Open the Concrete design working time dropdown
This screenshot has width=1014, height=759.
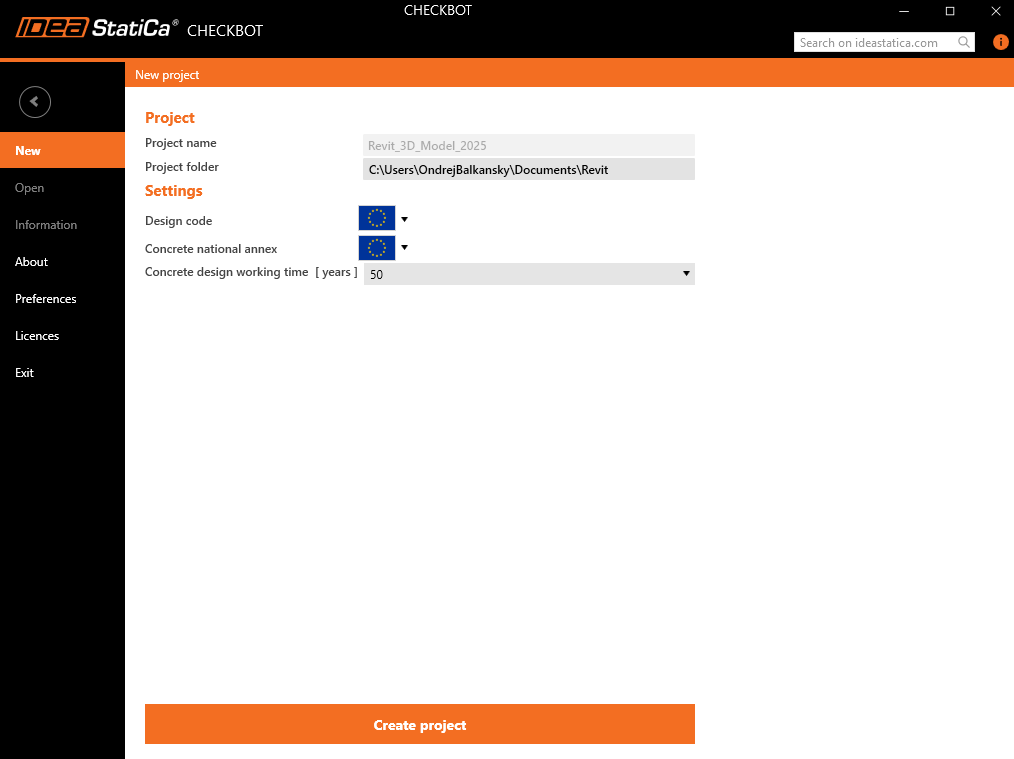point(529,274)
